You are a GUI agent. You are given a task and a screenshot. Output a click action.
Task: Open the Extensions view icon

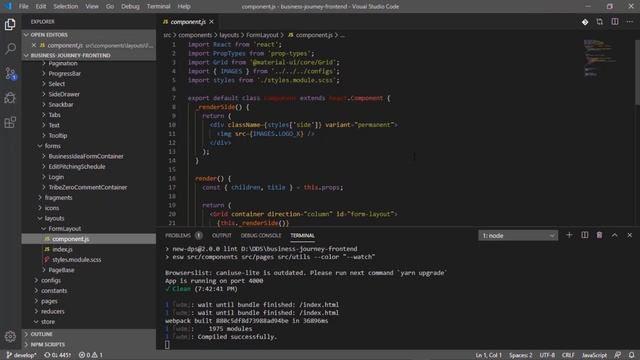click(x=10, y=122)
